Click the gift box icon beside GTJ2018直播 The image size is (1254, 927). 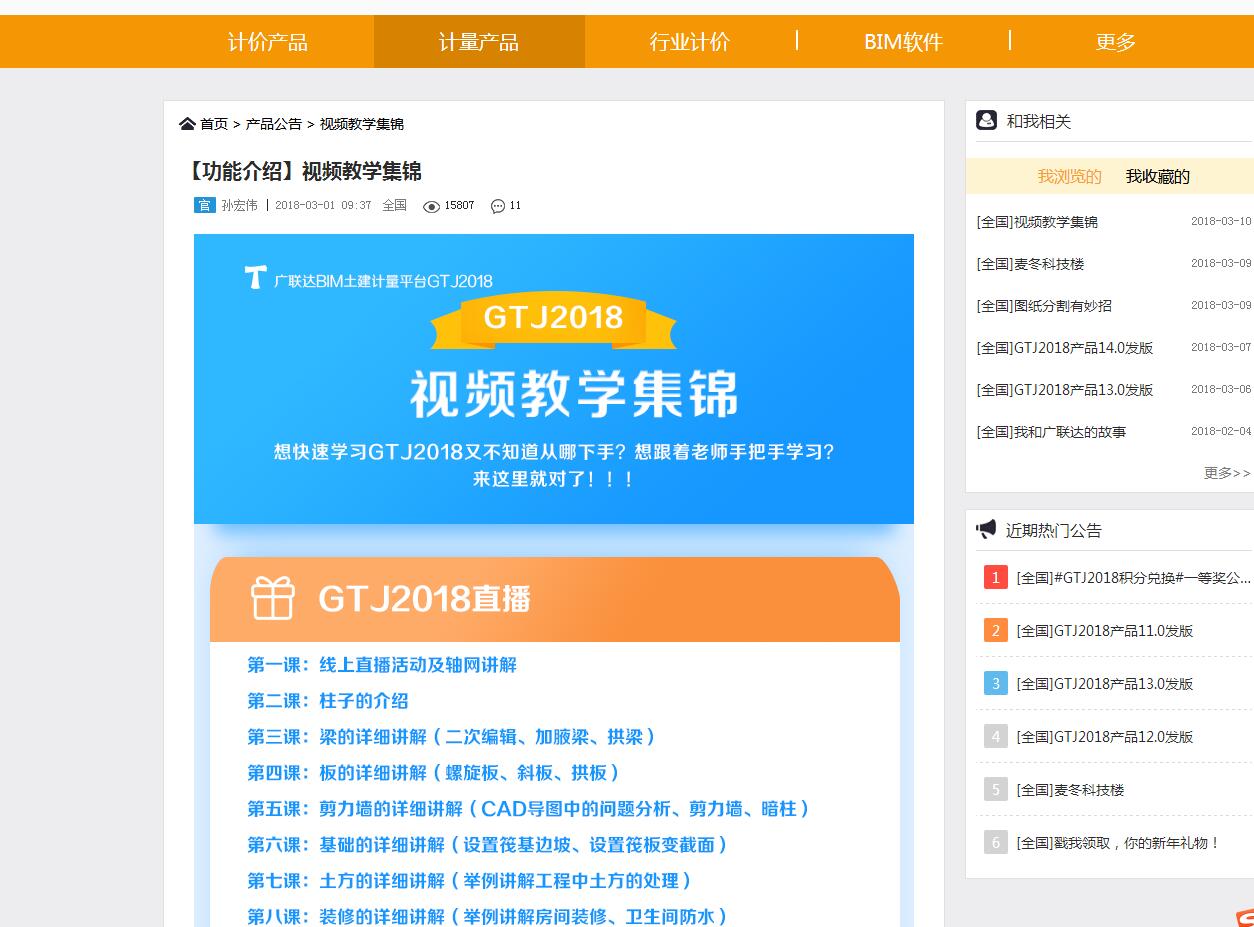(x=272, y=598)
